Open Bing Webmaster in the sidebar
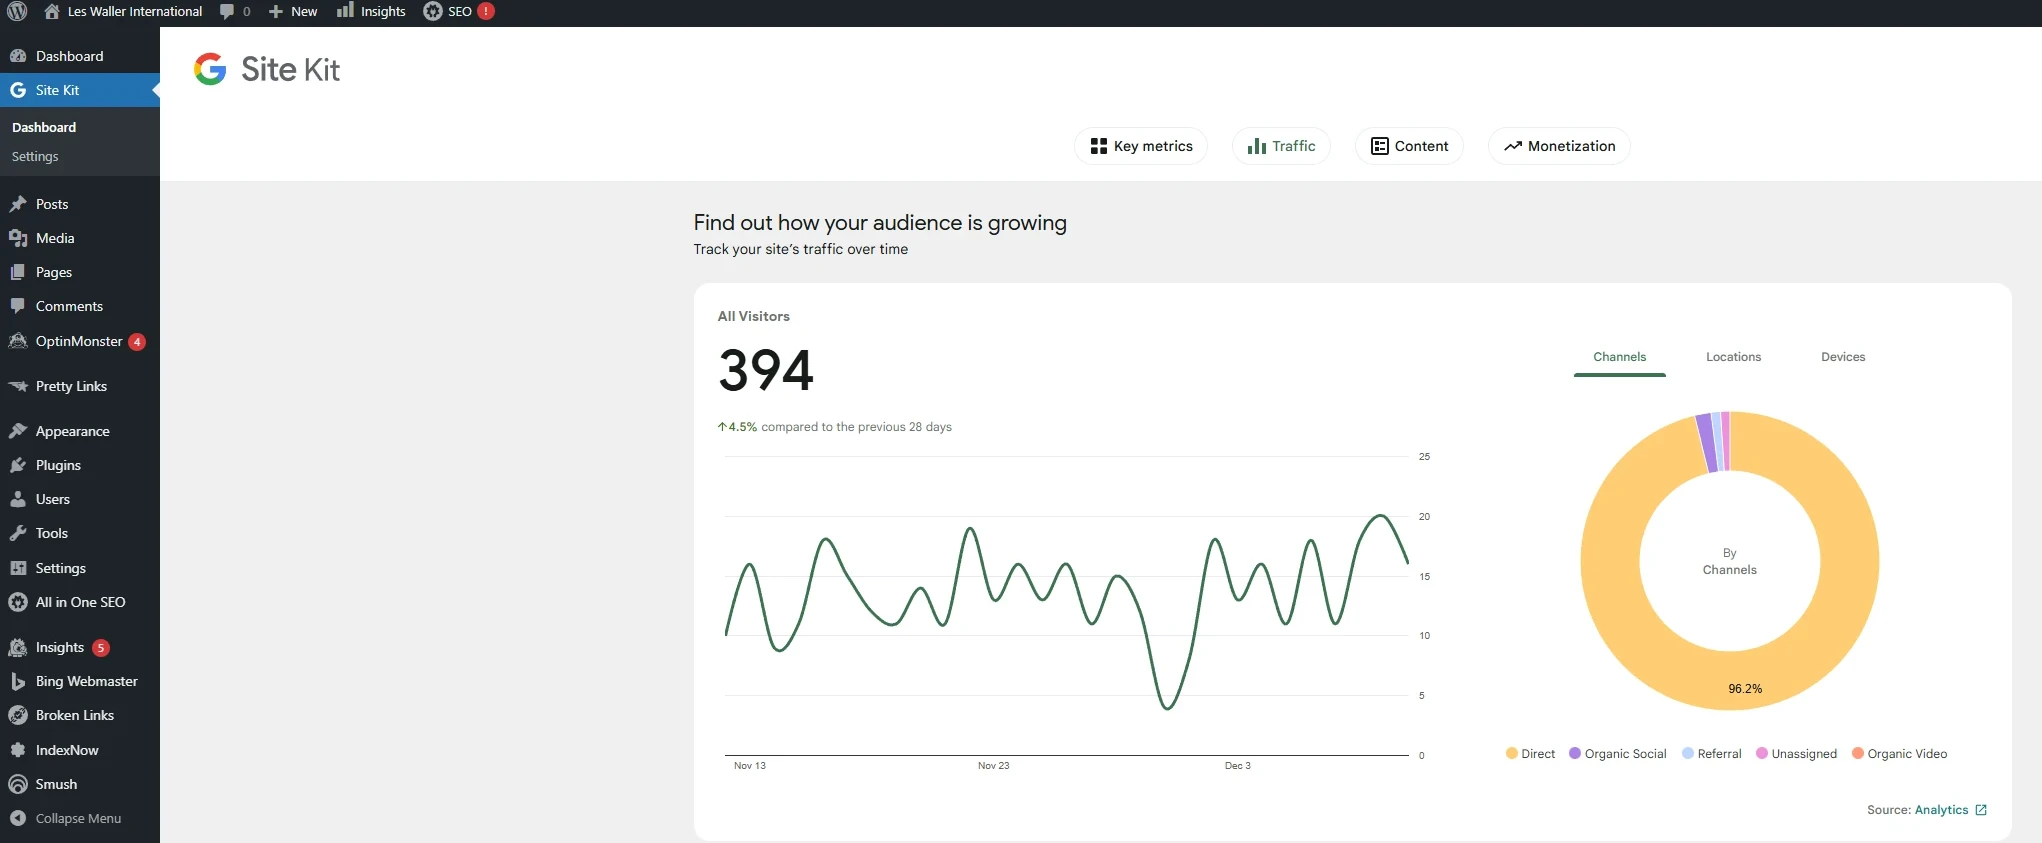This screenshot has height=843, width=2042. click(86, 681)
